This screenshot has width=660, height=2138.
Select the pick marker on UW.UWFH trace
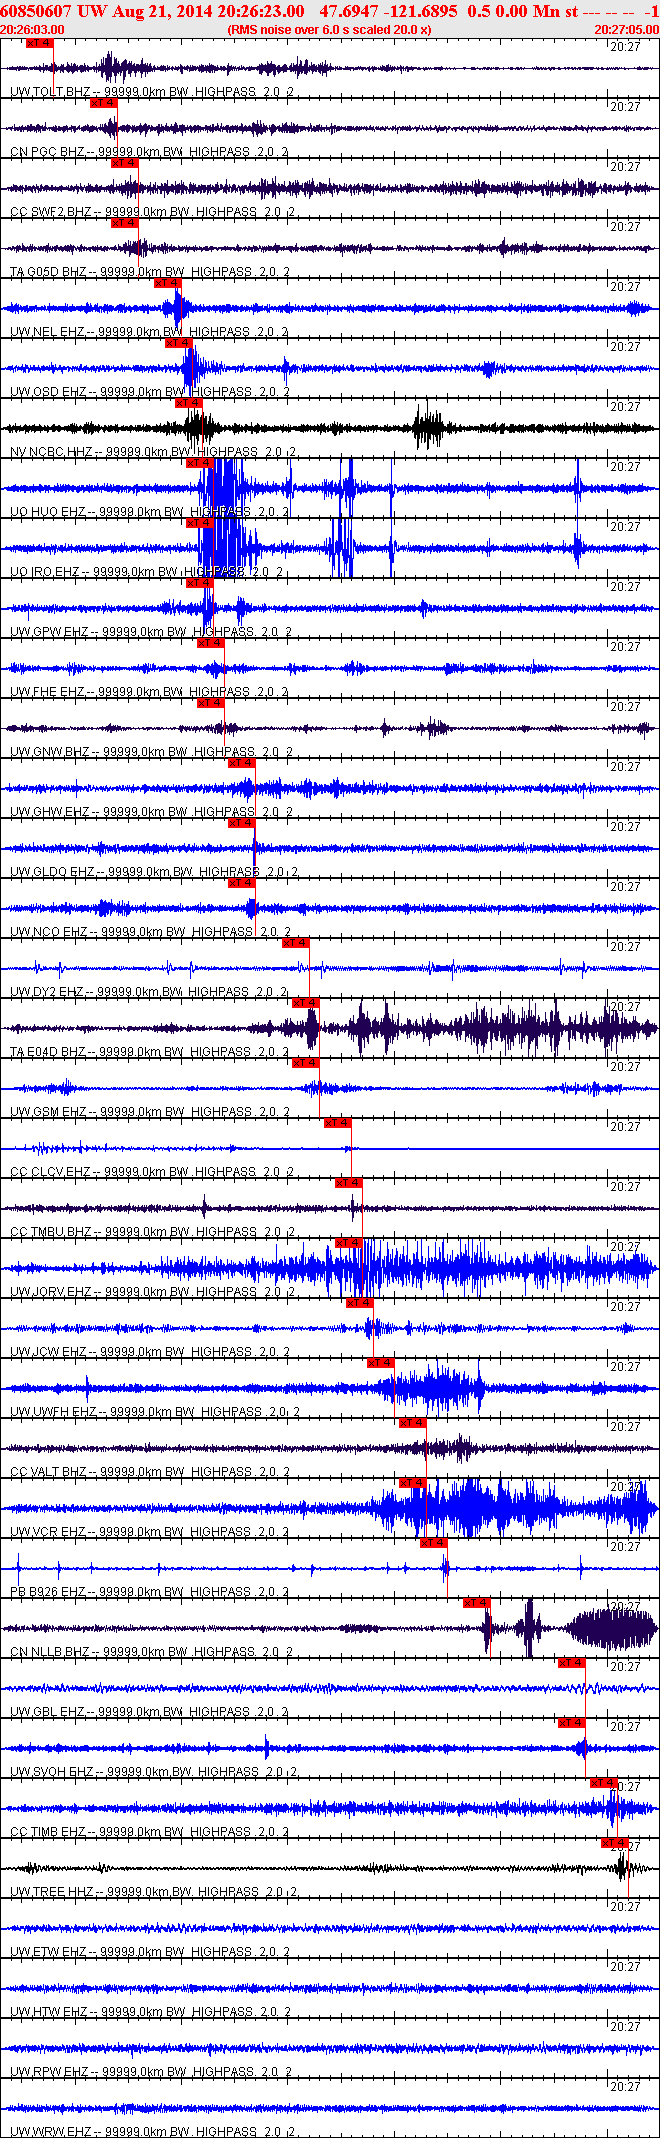point(382,1363)
